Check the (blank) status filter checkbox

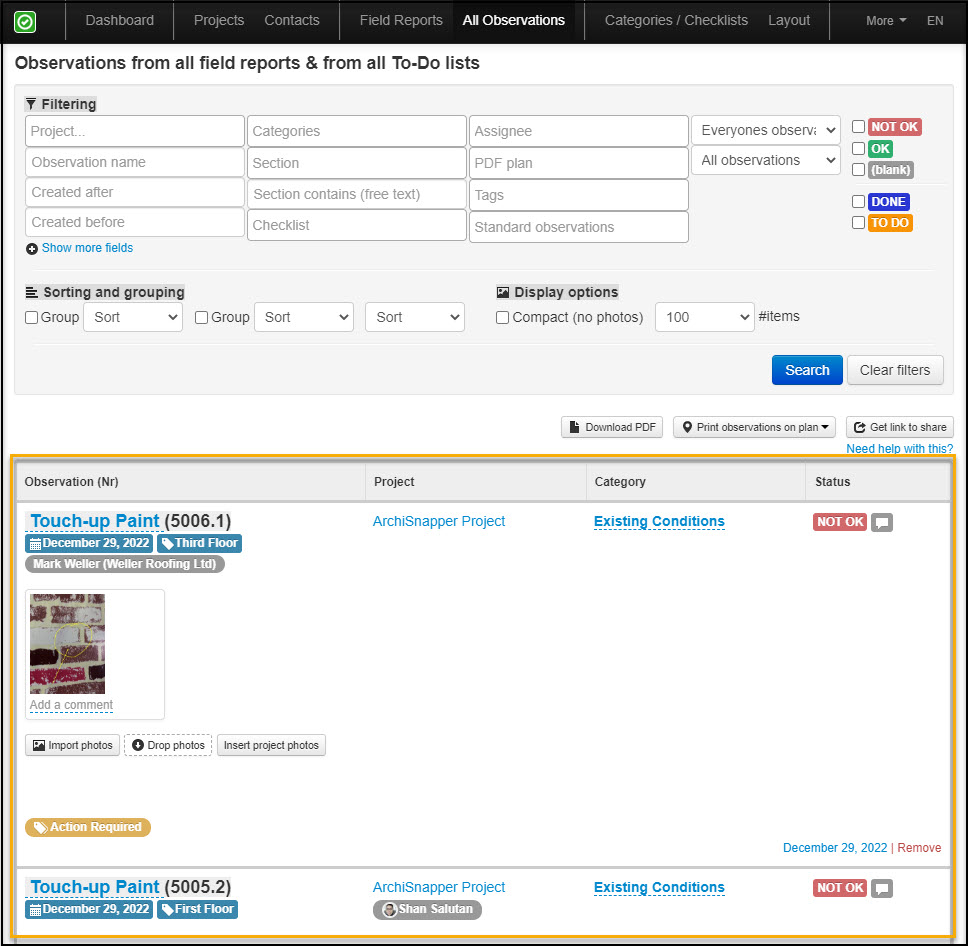point(858,169)
